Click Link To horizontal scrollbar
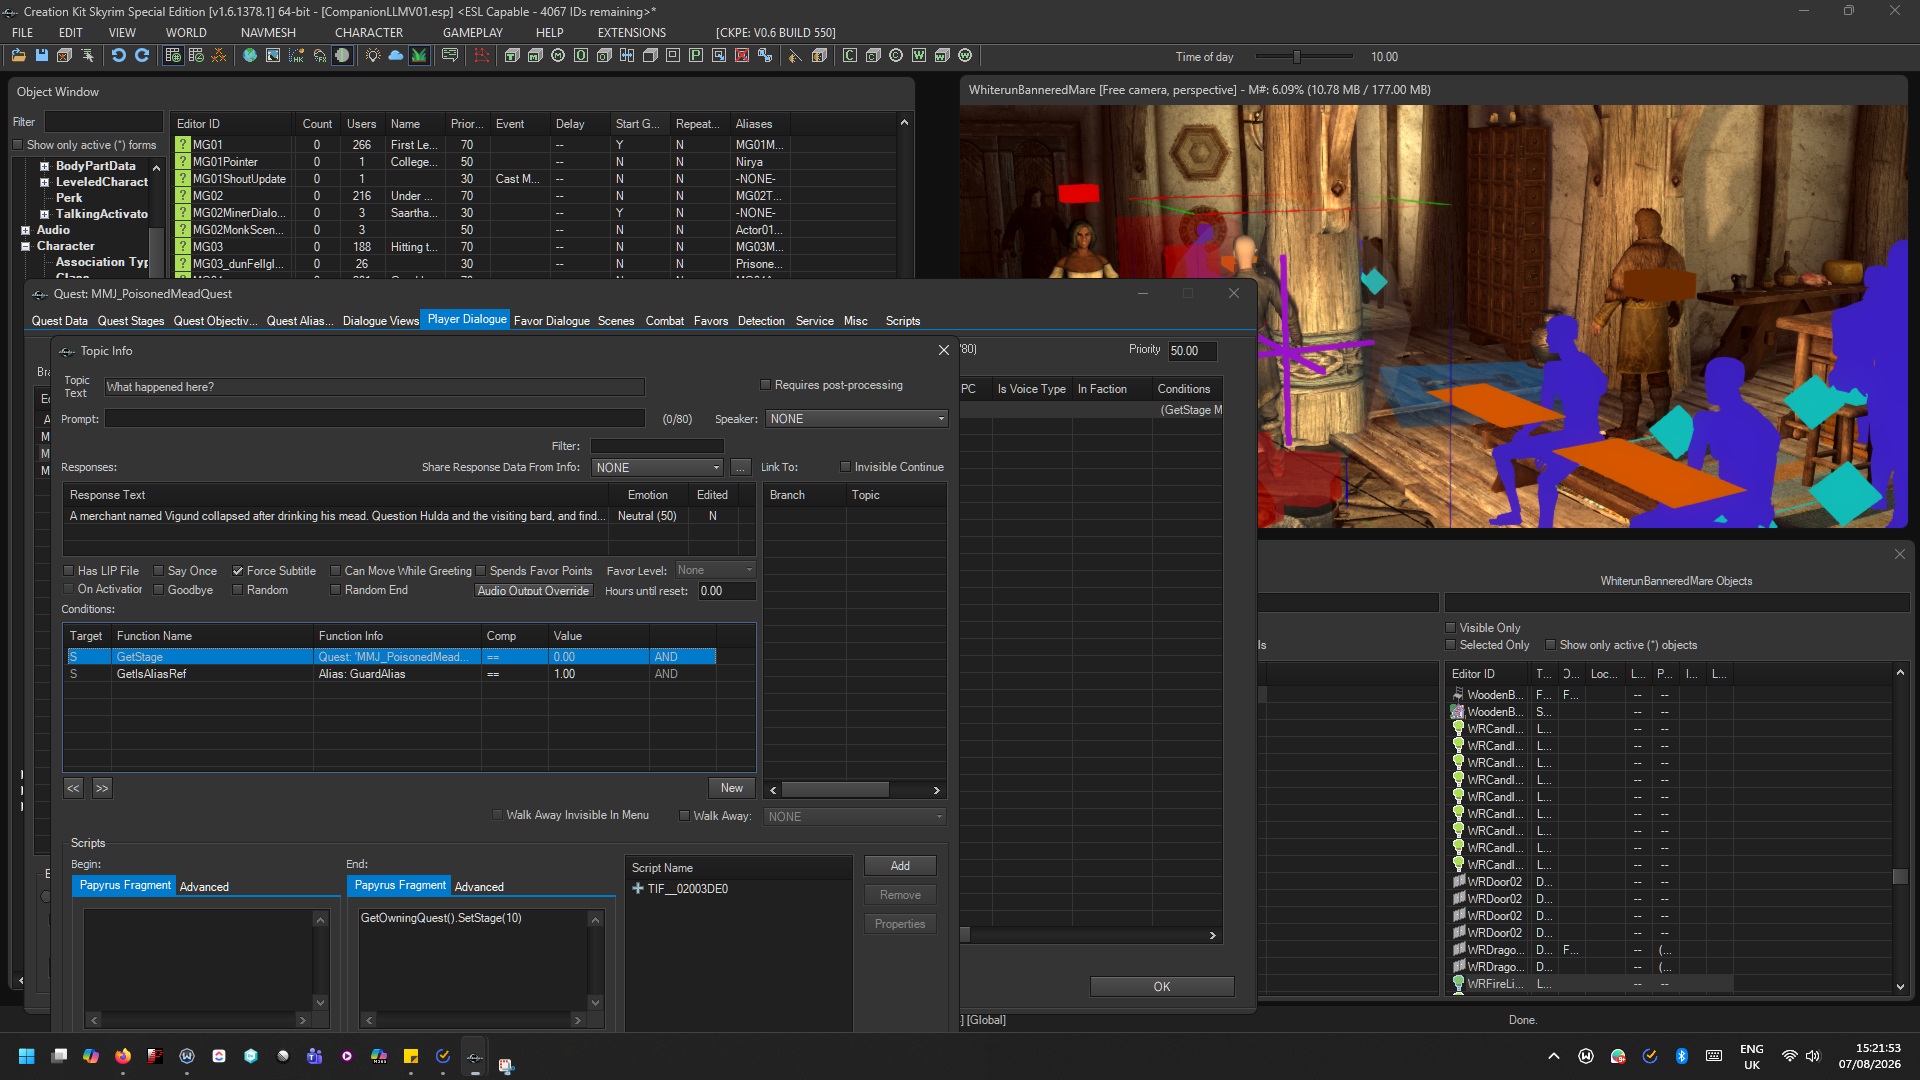Viewport: 1920px width, 1080px height. [x=854, y=790]
